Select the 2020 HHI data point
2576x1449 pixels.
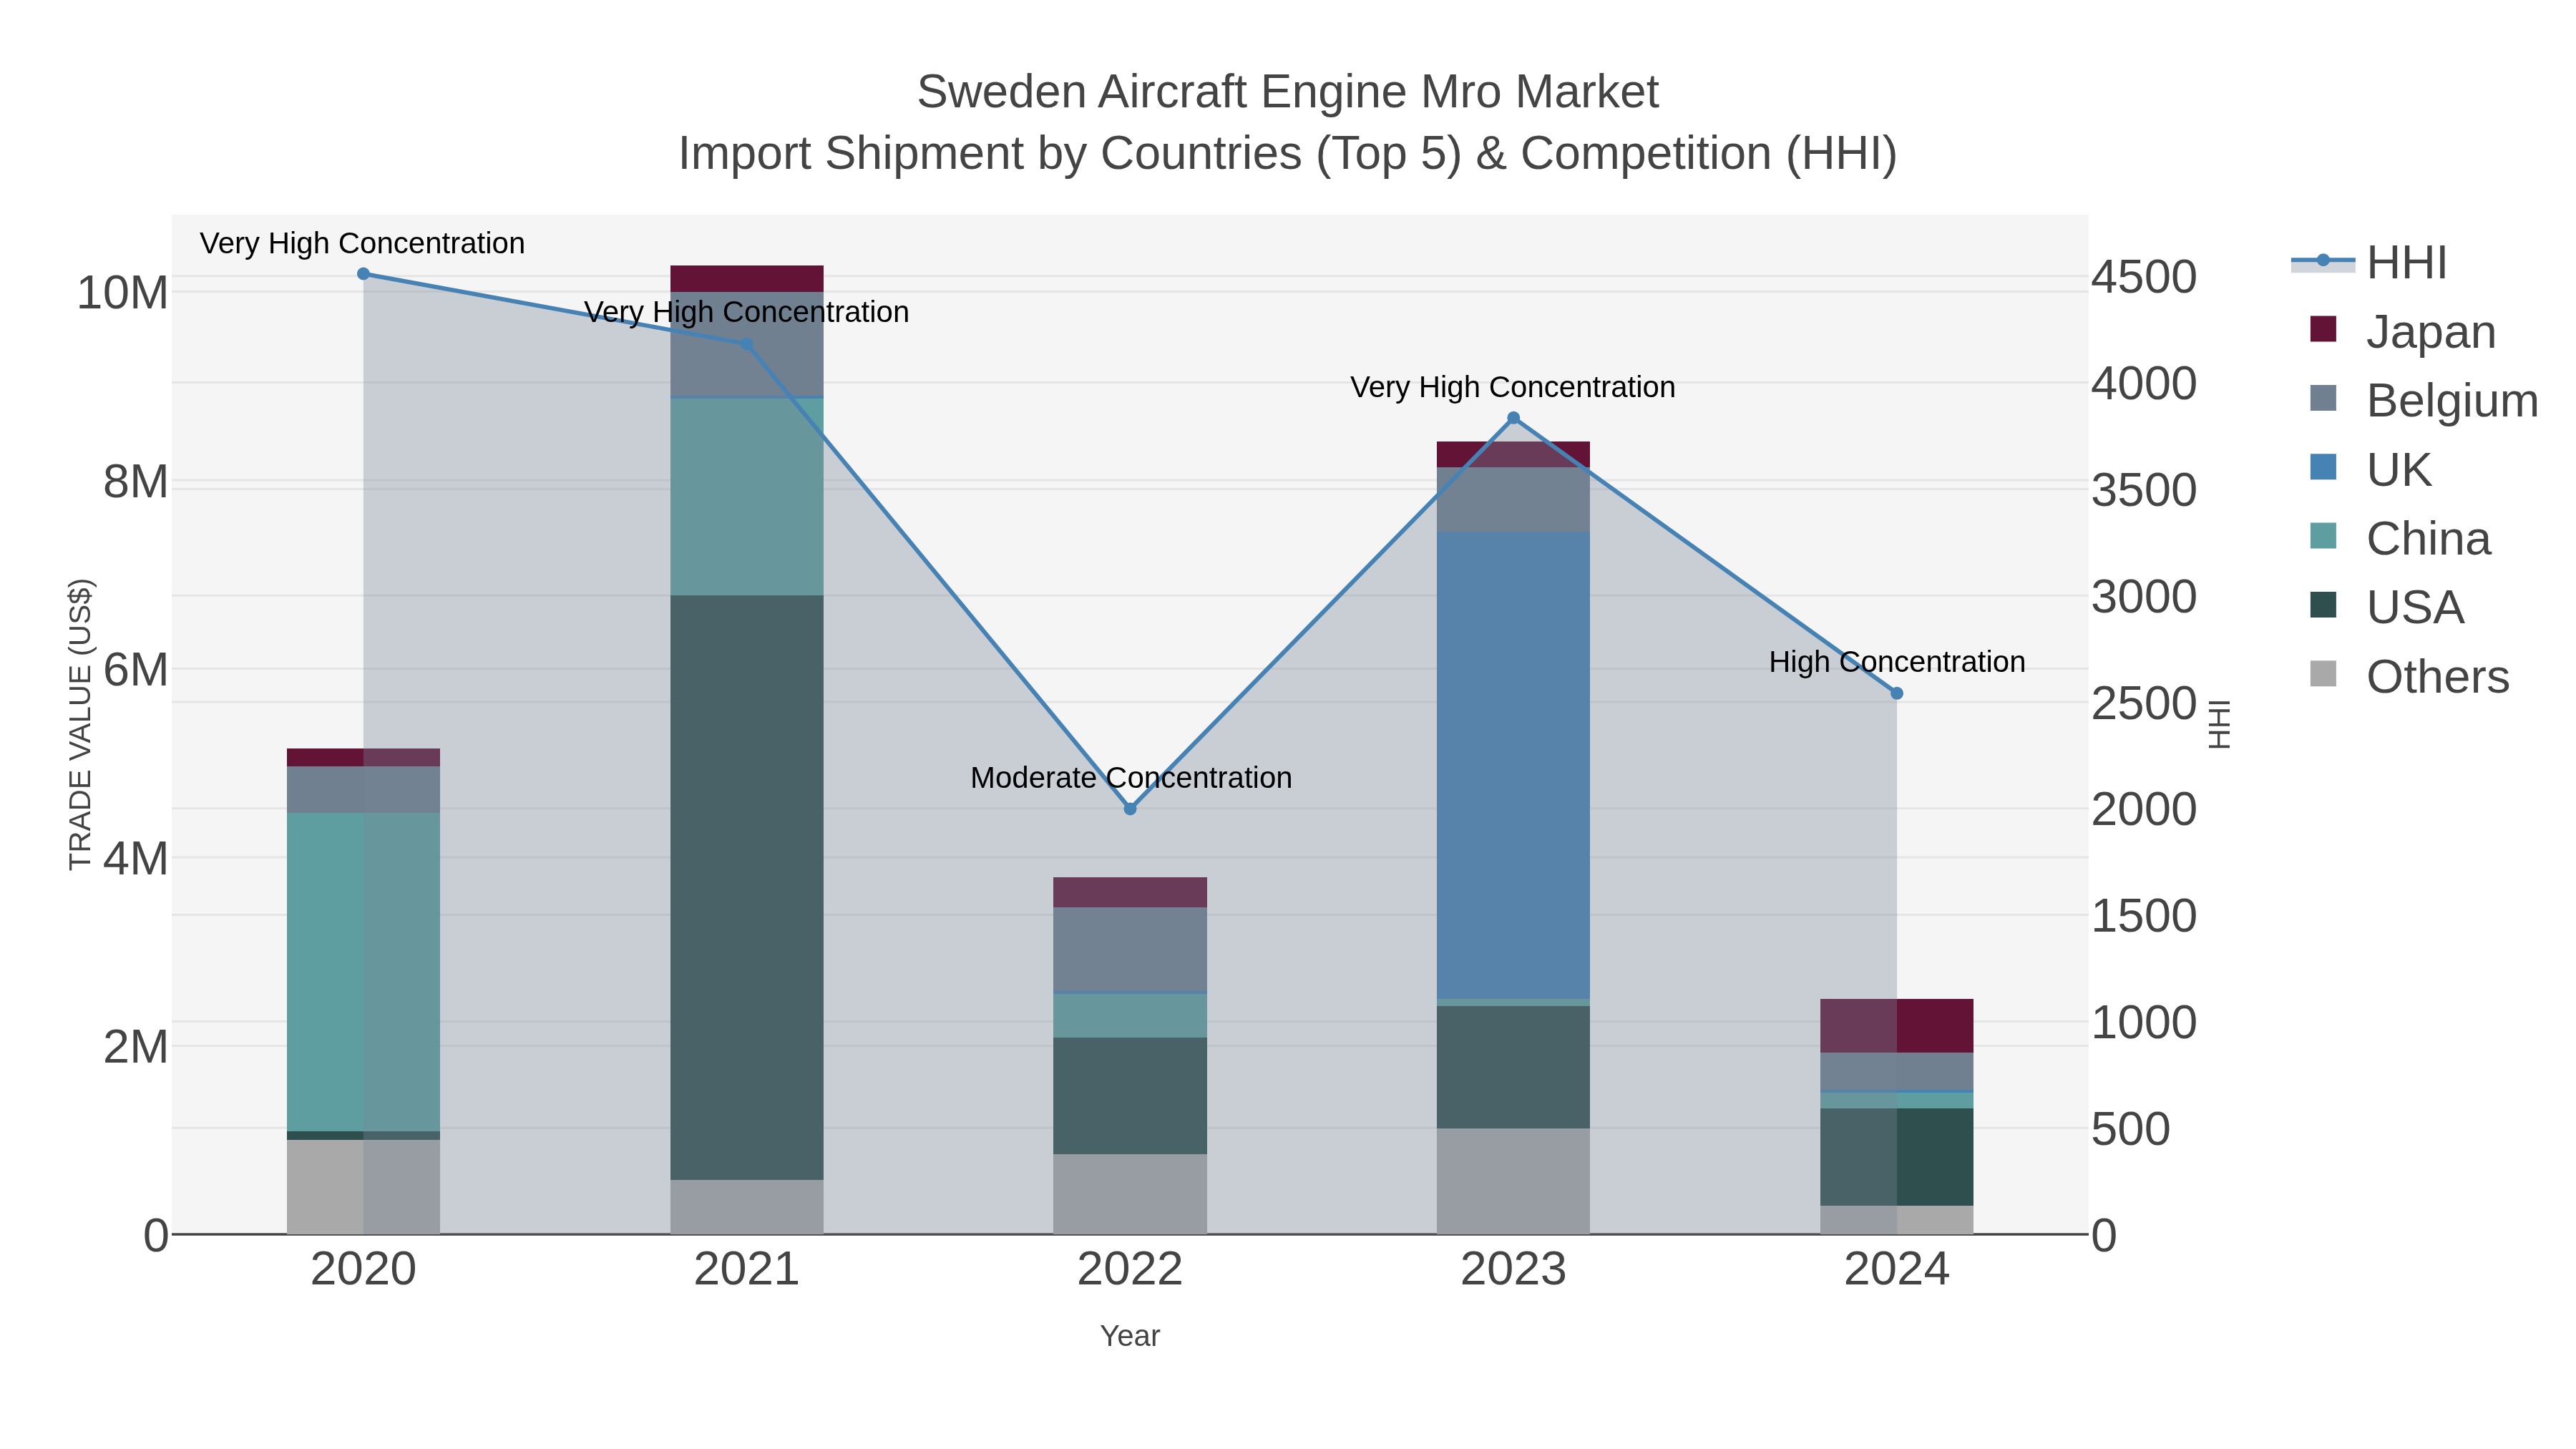click(363, 274)
